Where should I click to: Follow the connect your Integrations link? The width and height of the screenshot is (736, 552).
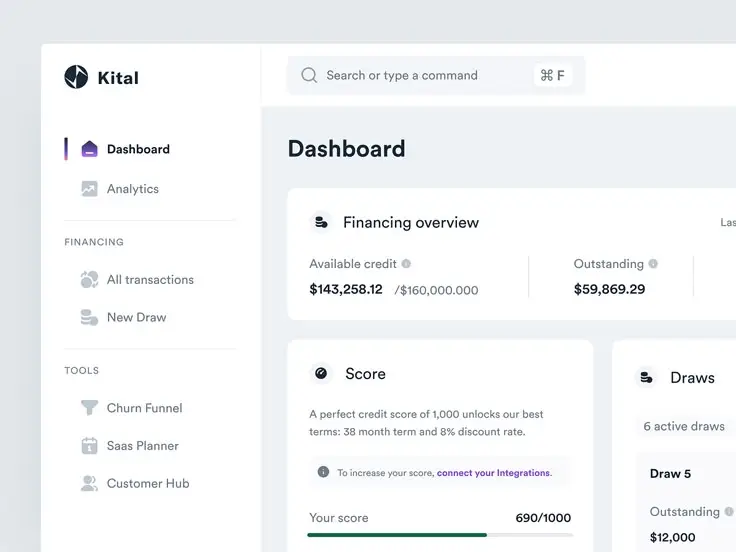coord(494,473)
